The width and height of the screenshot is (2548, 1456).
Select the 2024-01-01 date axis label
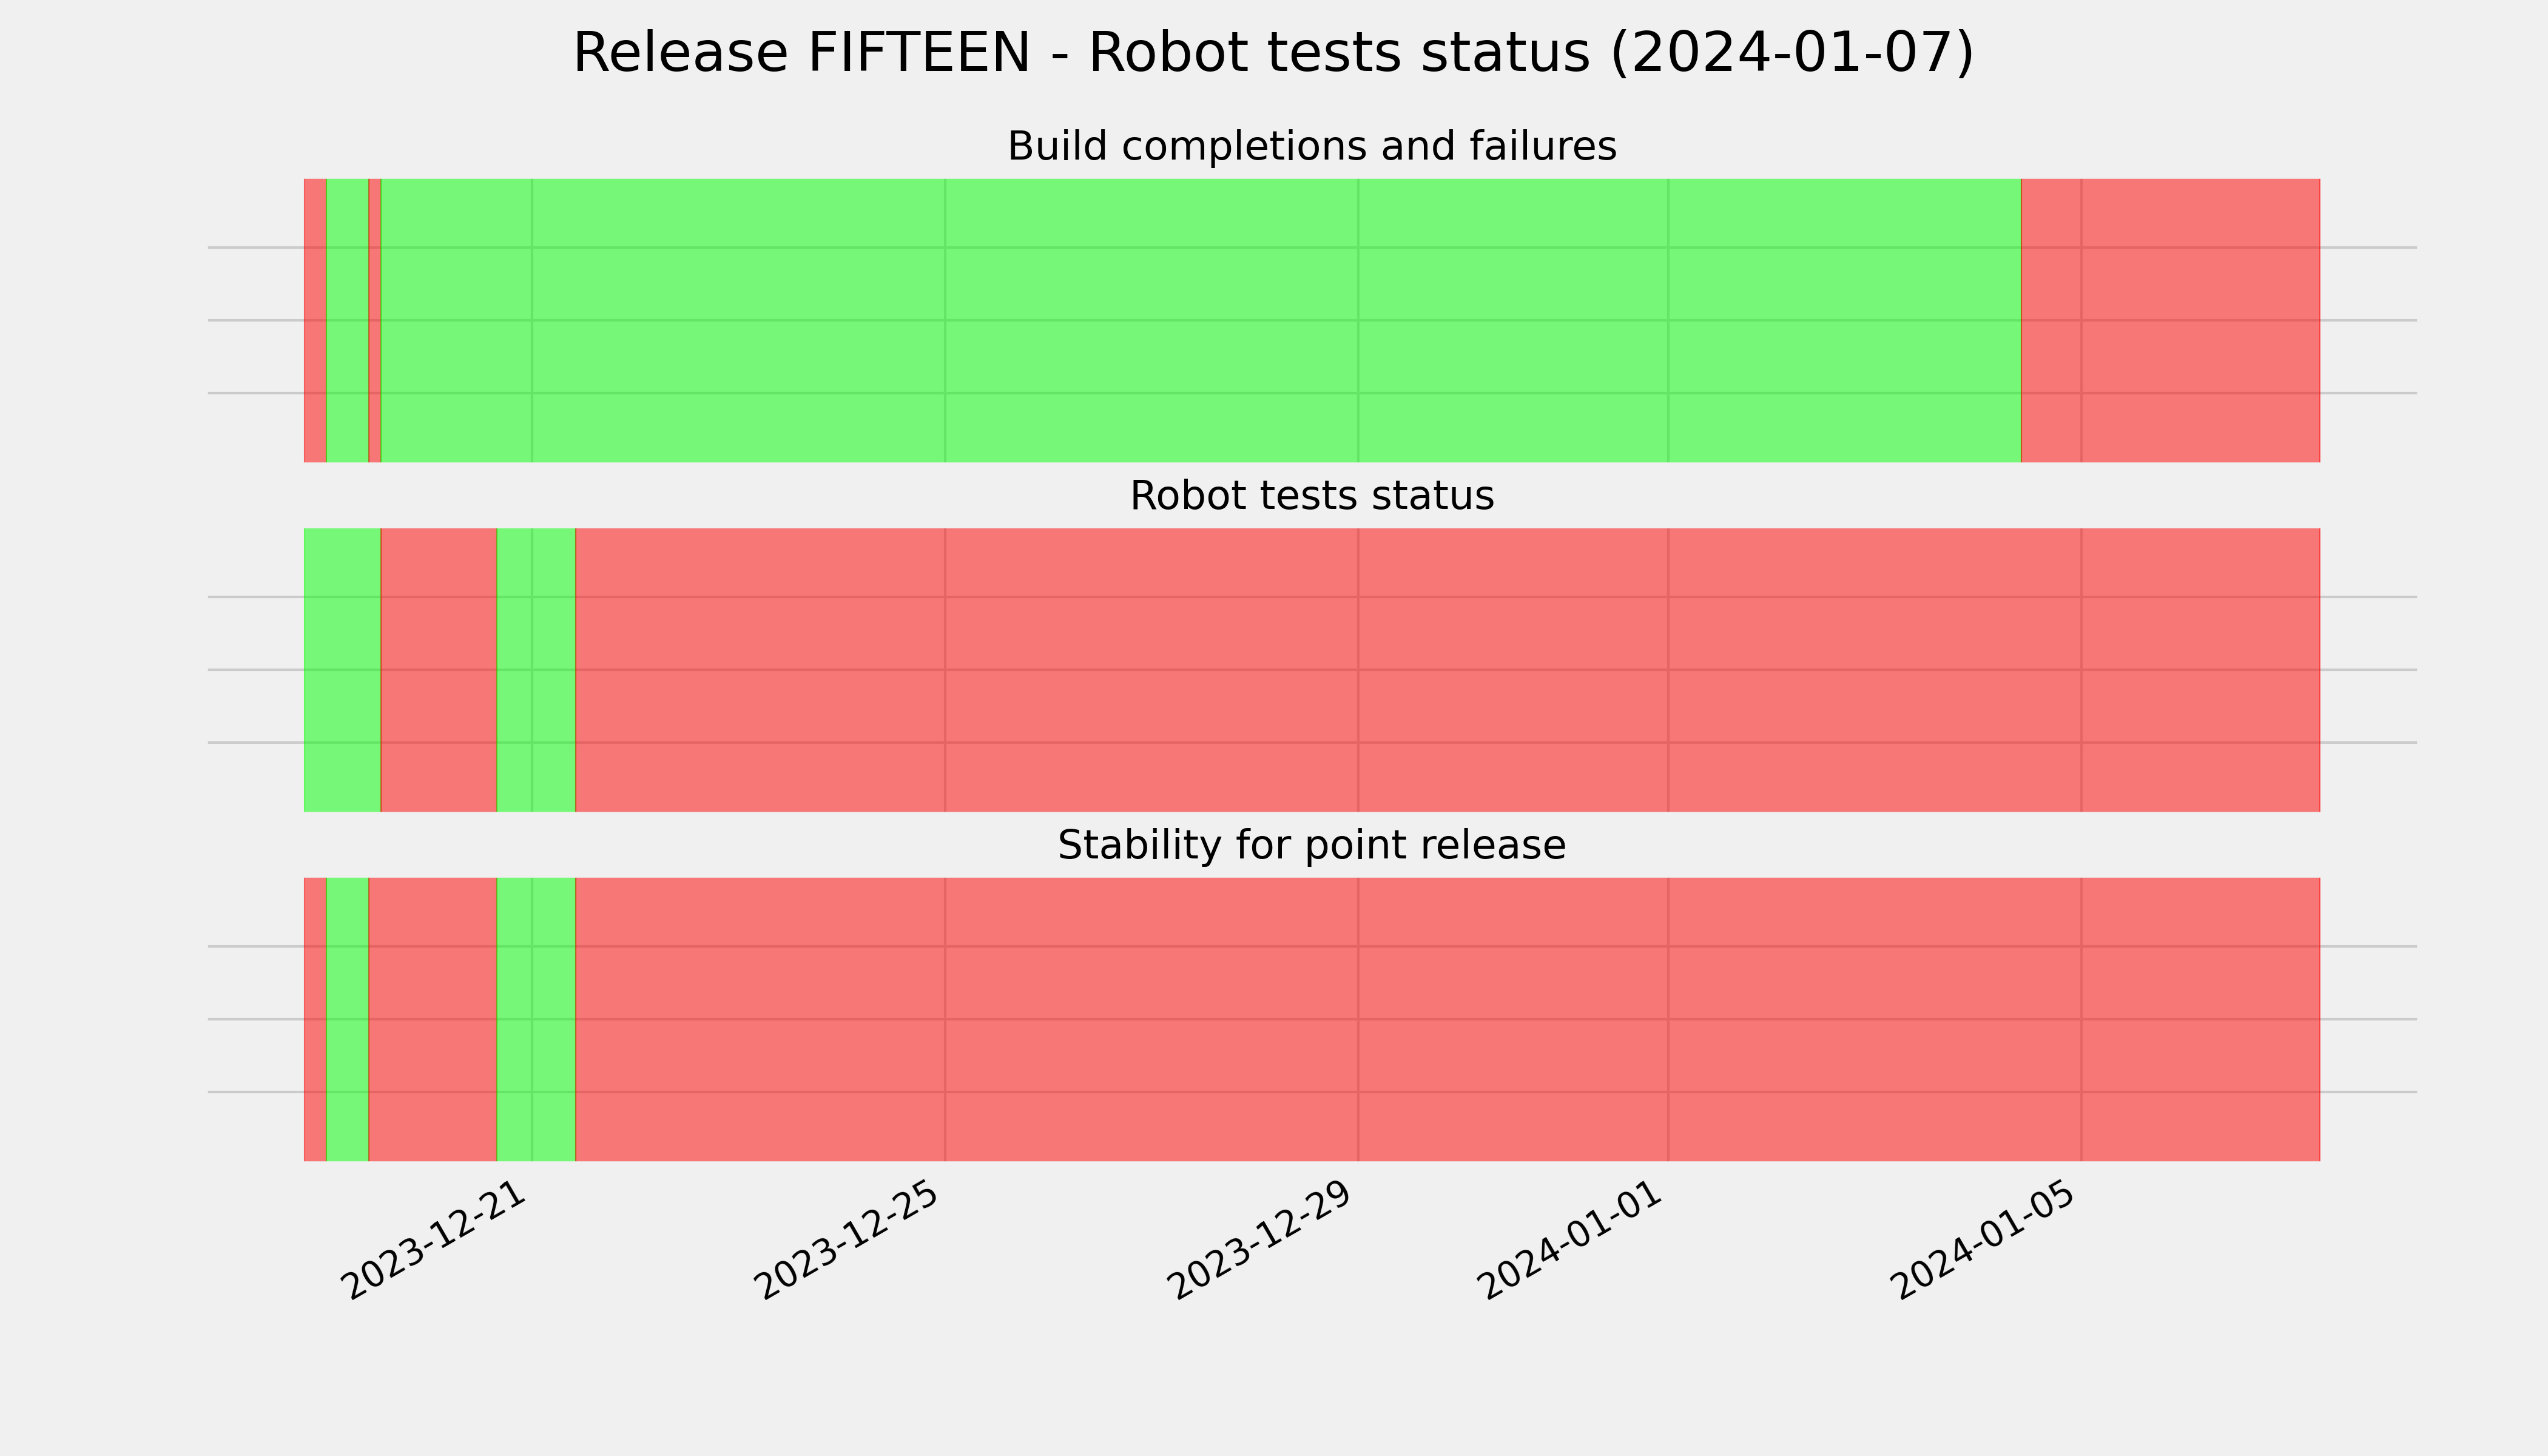click(1570, 1241)
